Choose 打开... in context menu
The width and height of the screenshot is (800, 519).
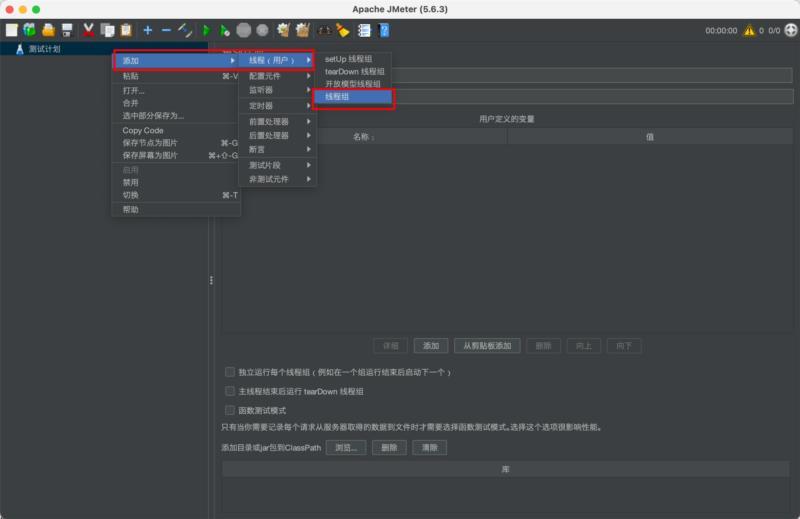pos(176,91)
